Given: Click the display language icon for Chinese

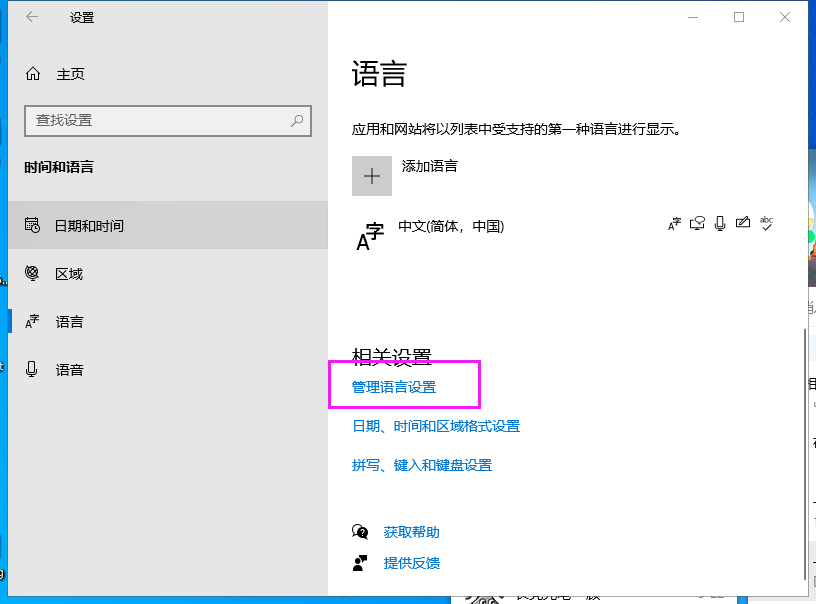Looking at the screenshot, I should pyautogui.click(x=675, y=223).
